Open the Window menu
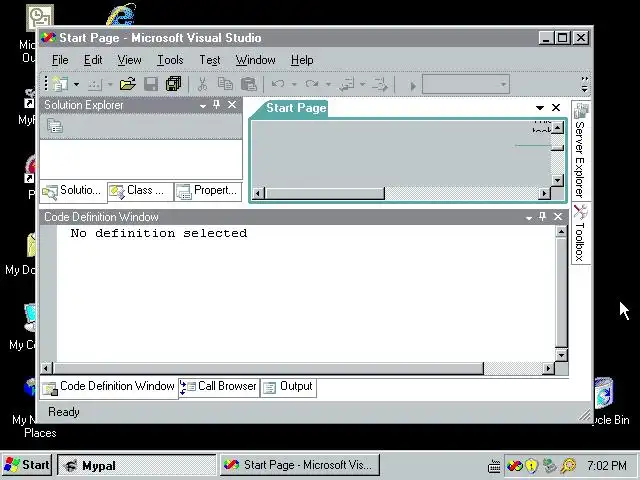This screenshot has height=480, width=640. point(256,60)
